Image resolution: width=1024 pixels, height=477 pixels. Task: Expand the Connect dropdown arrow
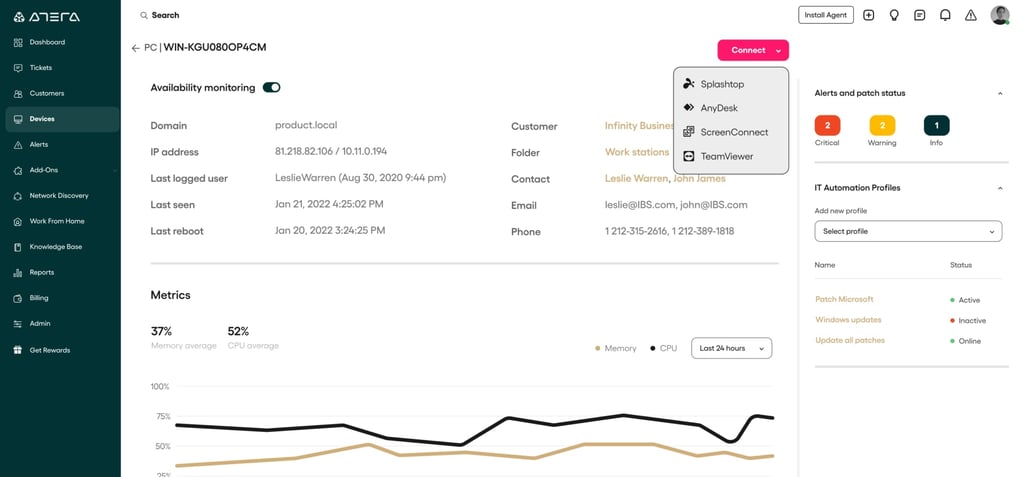pos(778,50)
